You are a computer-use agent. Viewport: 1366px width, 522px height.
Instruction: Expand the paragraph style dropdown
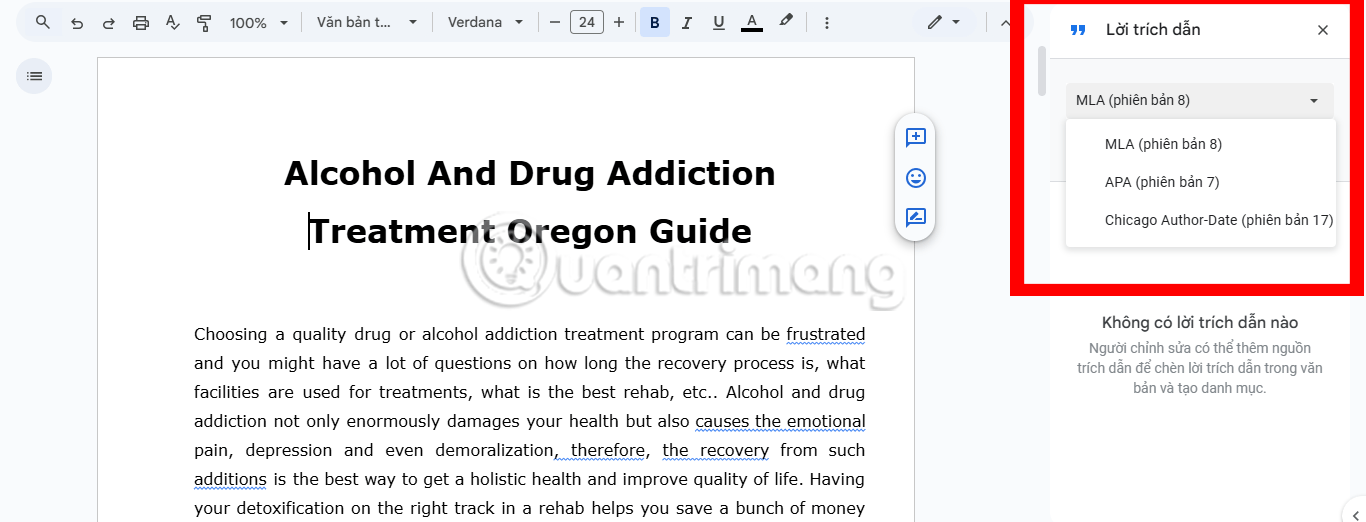(x=367, y=22)
